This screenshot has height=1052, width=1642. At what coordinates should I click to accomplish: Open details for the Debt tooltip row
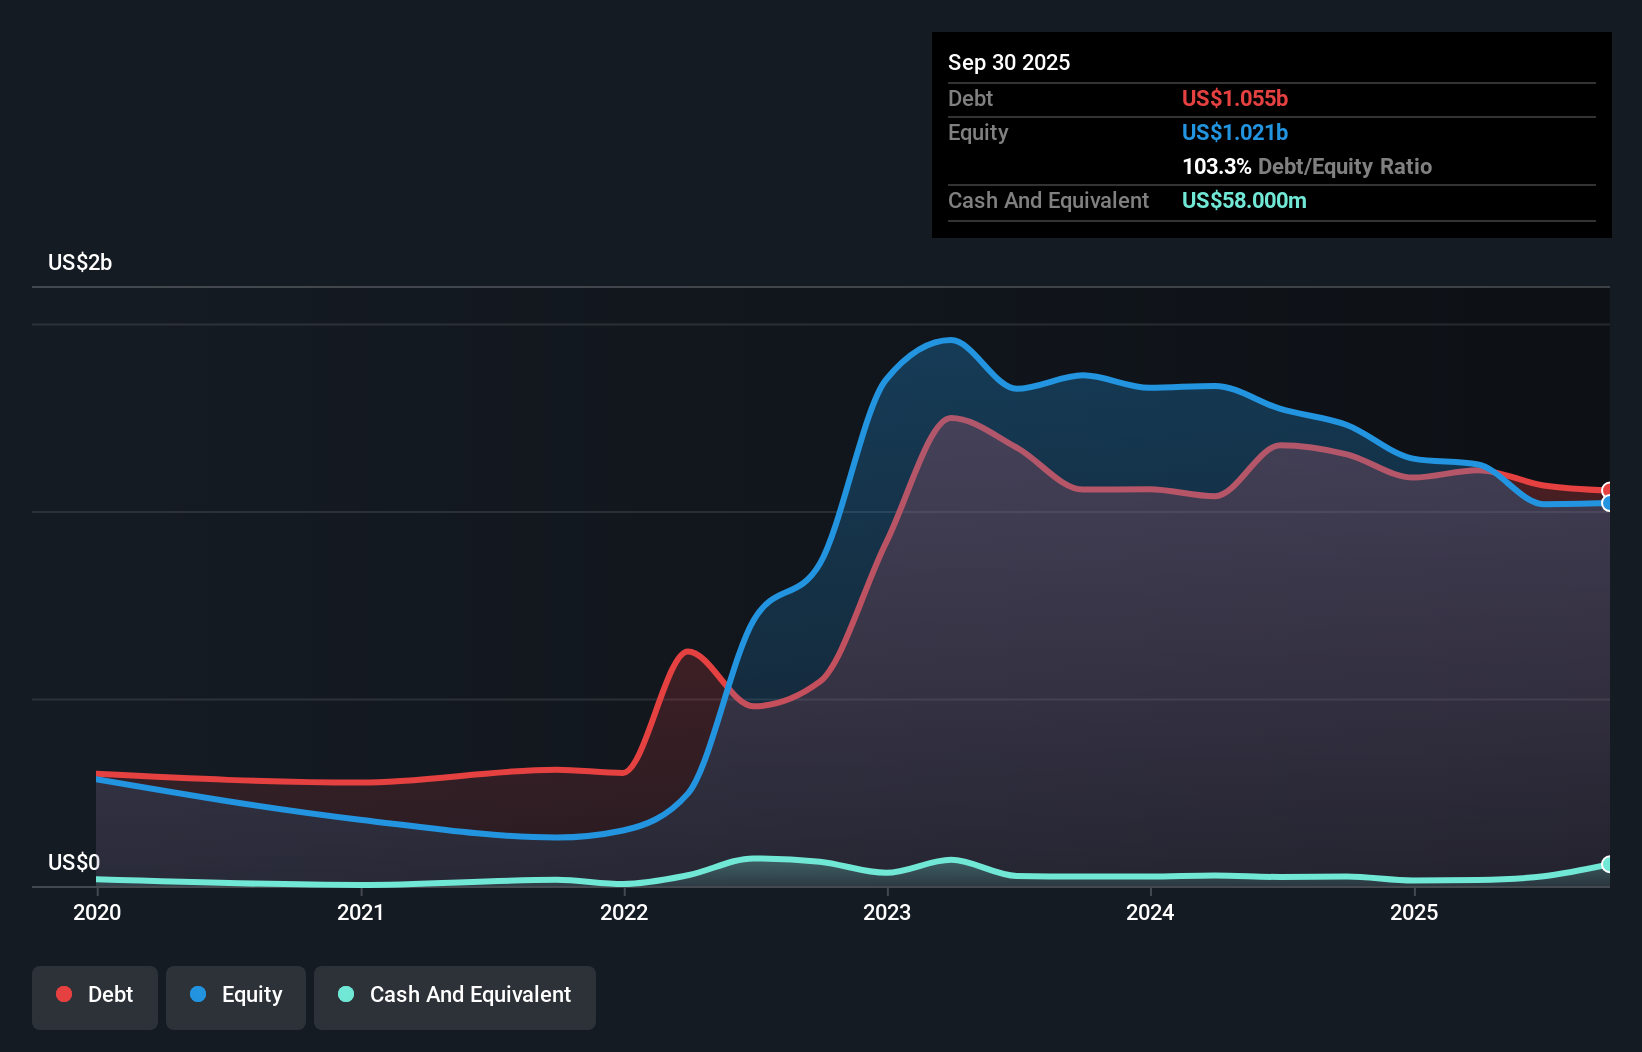point(970,98)
